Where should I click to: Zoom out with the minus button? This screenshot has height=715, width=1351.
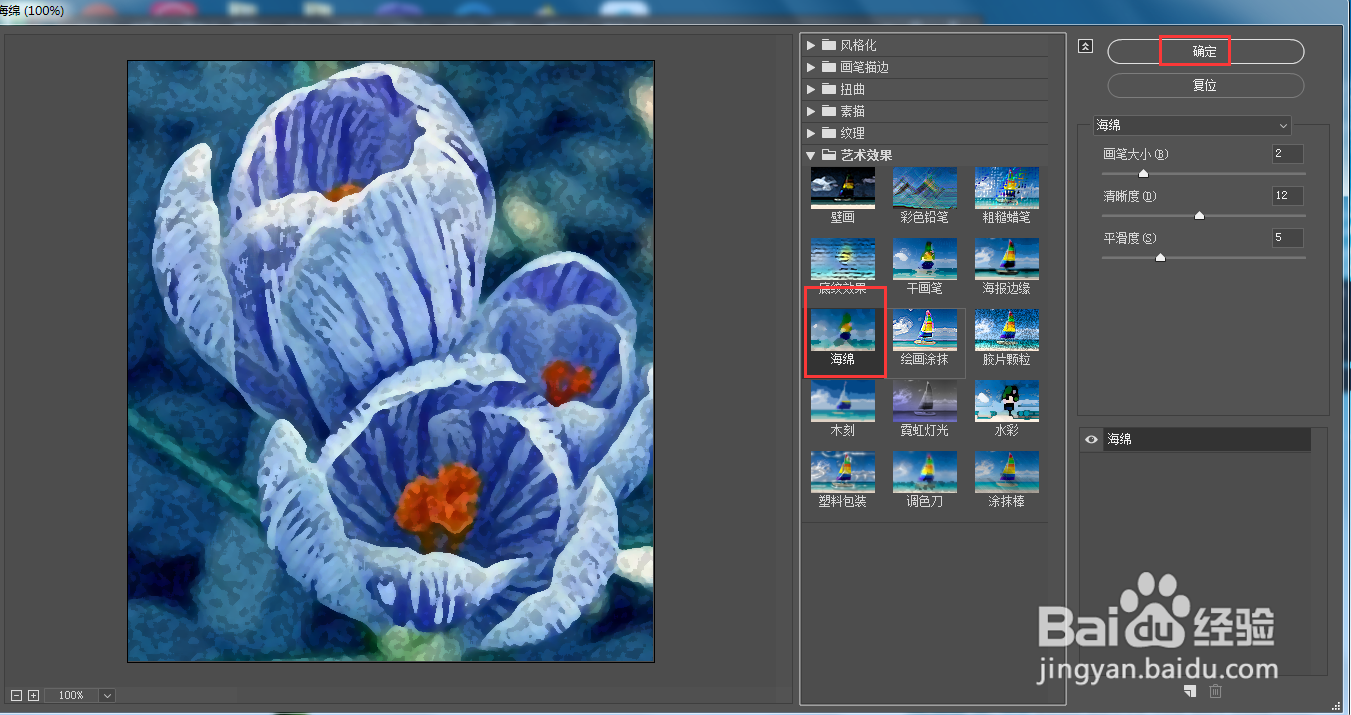(x=16, y=695)
